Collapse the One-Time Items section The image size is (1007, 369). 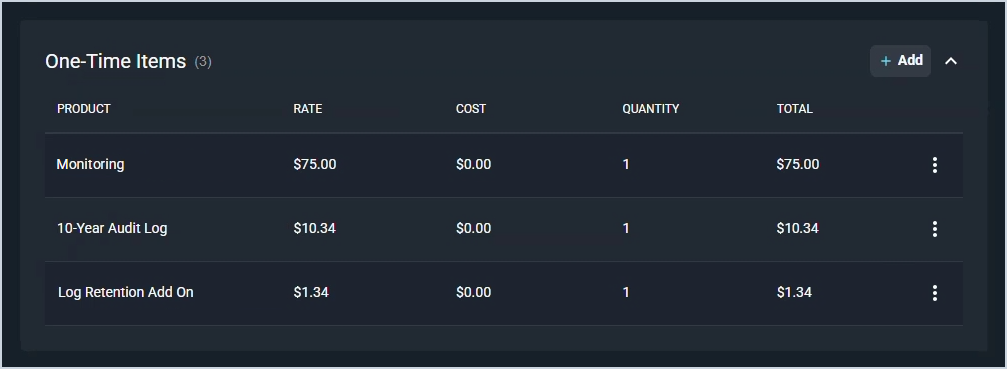click(951, 61)
